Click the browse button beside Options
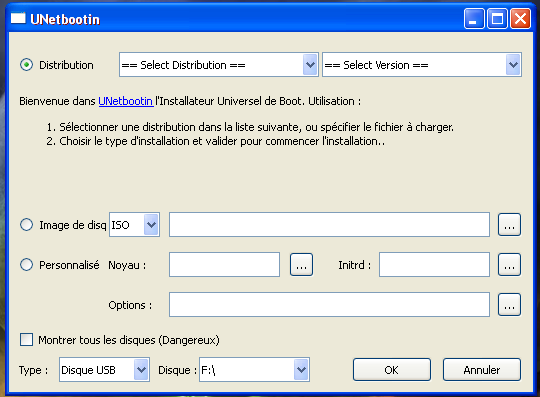Image resolution: width=540 pixels, height=397 pixels. (x=509, y=305)
